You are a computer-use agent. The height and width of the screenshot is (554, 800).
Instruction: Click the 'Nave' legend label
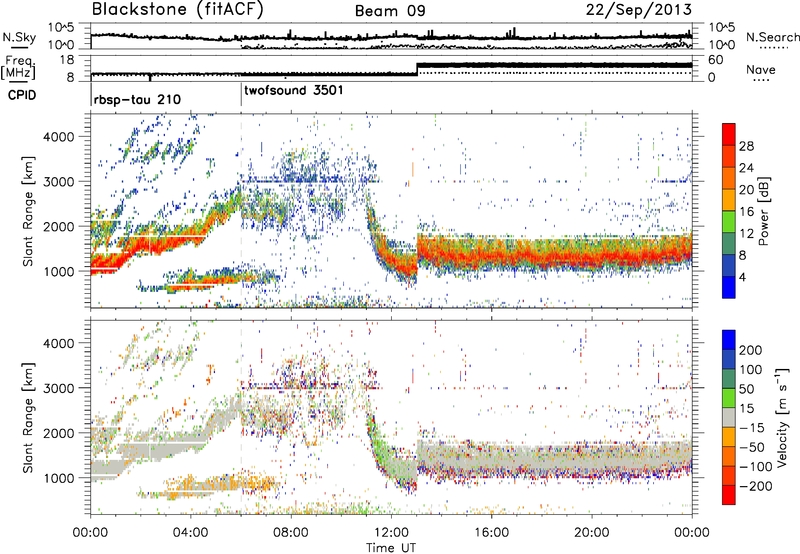761,69
